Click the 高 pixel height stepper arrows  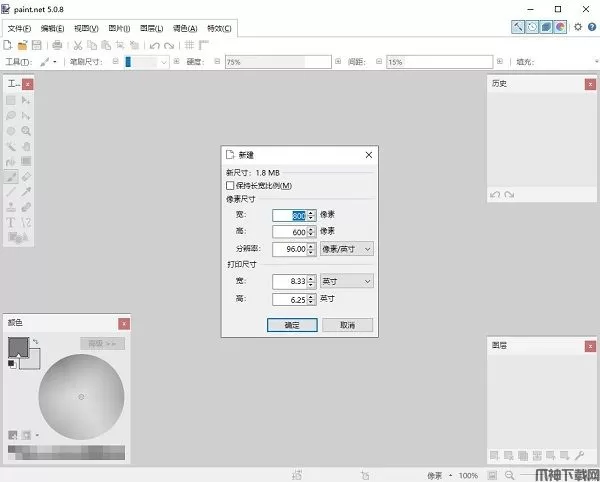click(x=311, y=232)
